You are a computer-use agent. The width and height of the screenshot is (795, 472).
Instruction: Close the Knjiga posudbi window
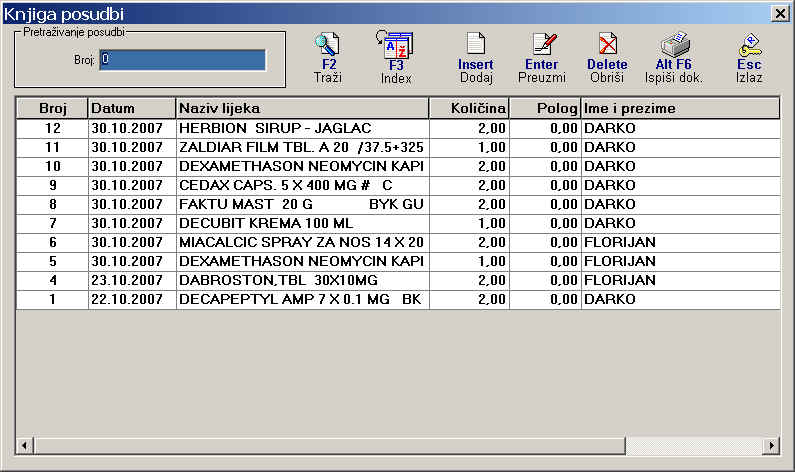pos(780,14)
